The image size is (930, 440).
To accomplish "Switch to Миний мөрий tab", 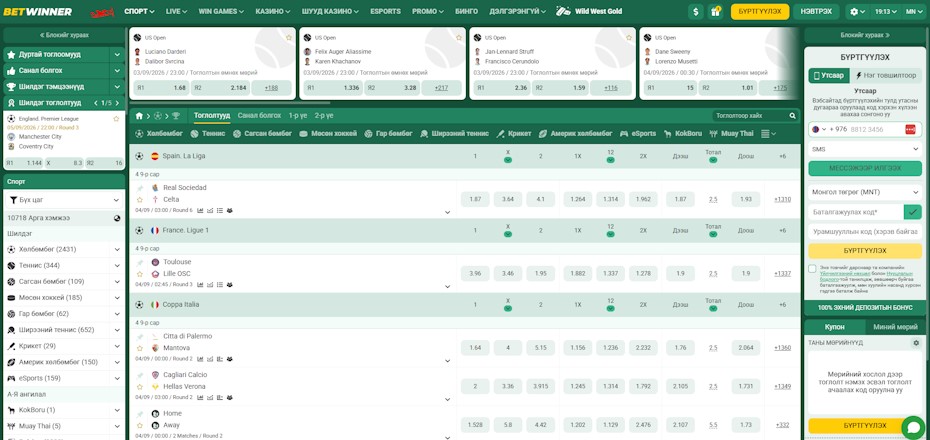I will (x=895, y=327).
